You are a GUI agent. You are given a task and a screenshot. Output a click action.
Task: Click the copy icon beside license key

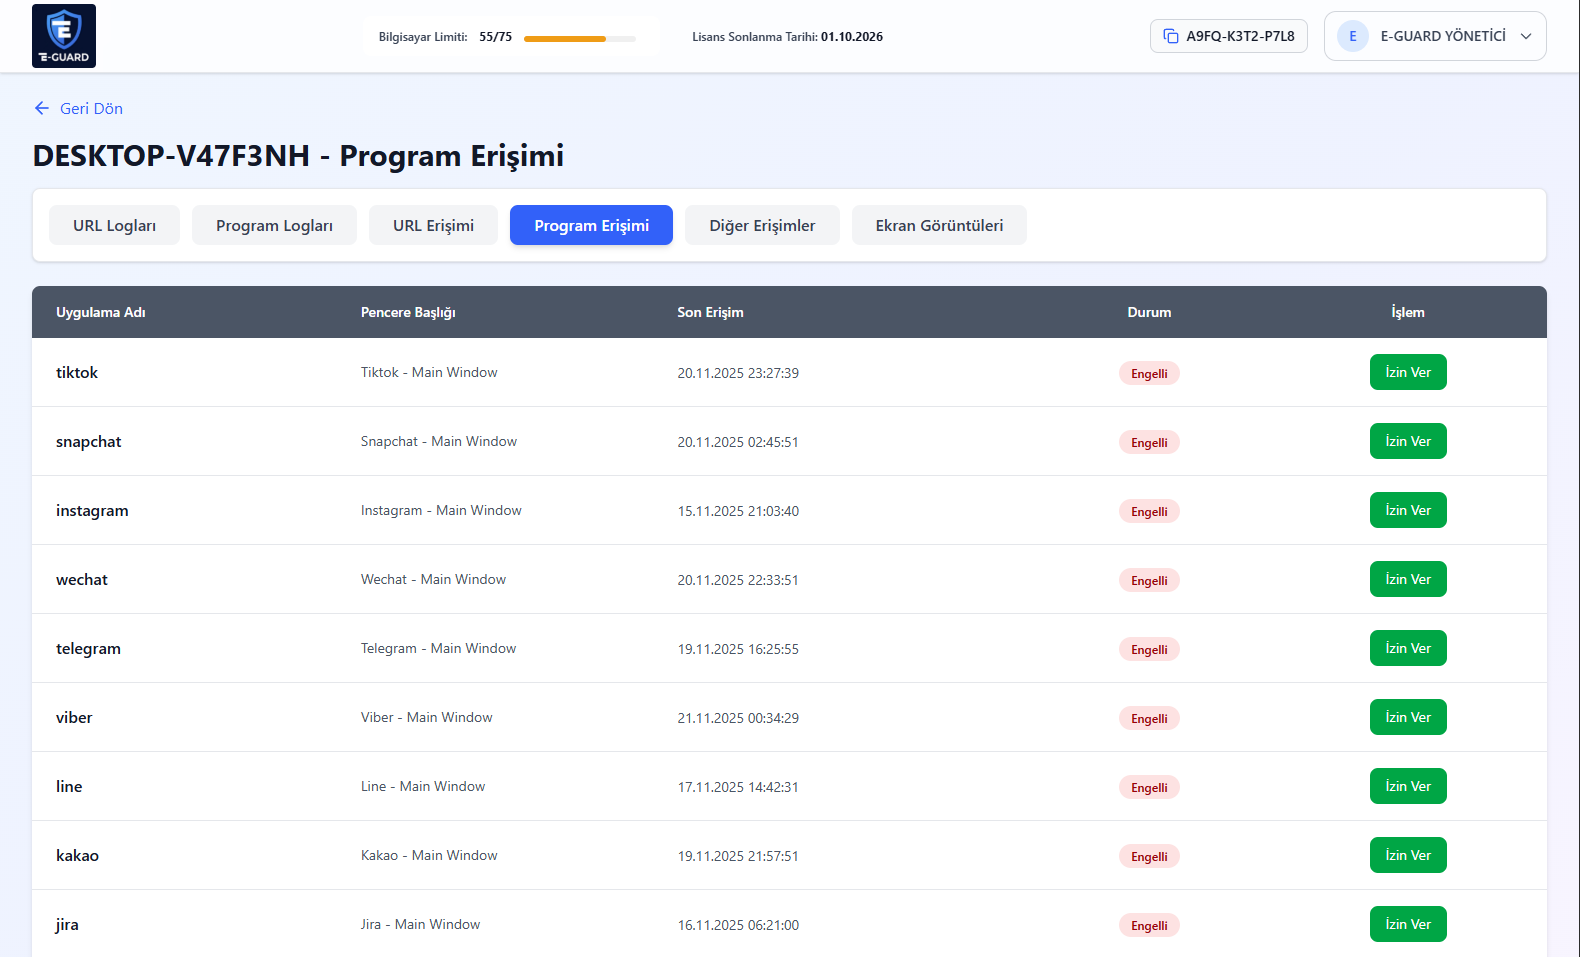coord(1171,36)
